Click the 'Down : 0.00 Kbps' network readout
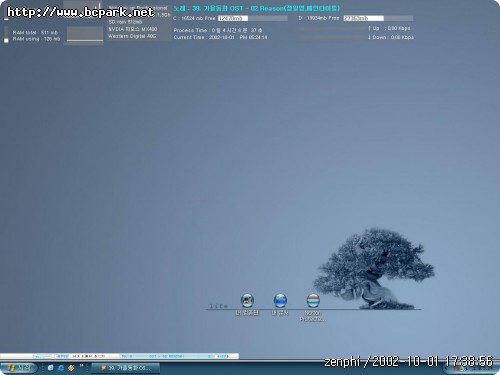Viewport: 500px width, 375px height. (x=391, y=37)
